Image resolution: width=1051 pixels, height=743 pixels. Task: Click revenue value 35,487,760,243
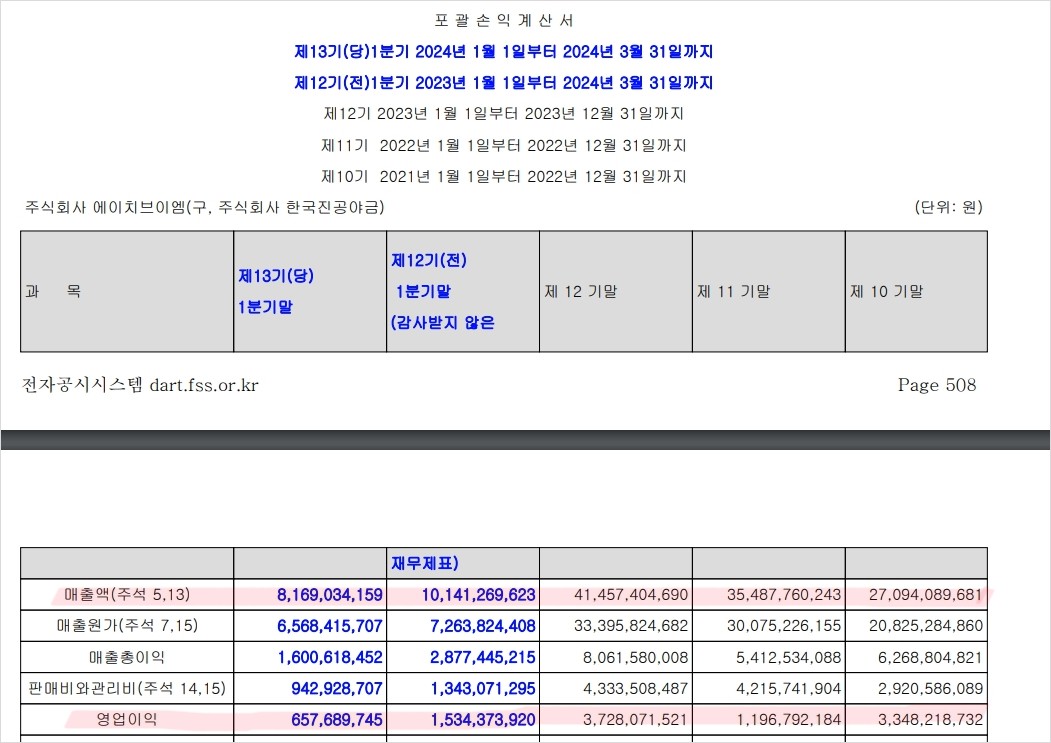[784, 595]
